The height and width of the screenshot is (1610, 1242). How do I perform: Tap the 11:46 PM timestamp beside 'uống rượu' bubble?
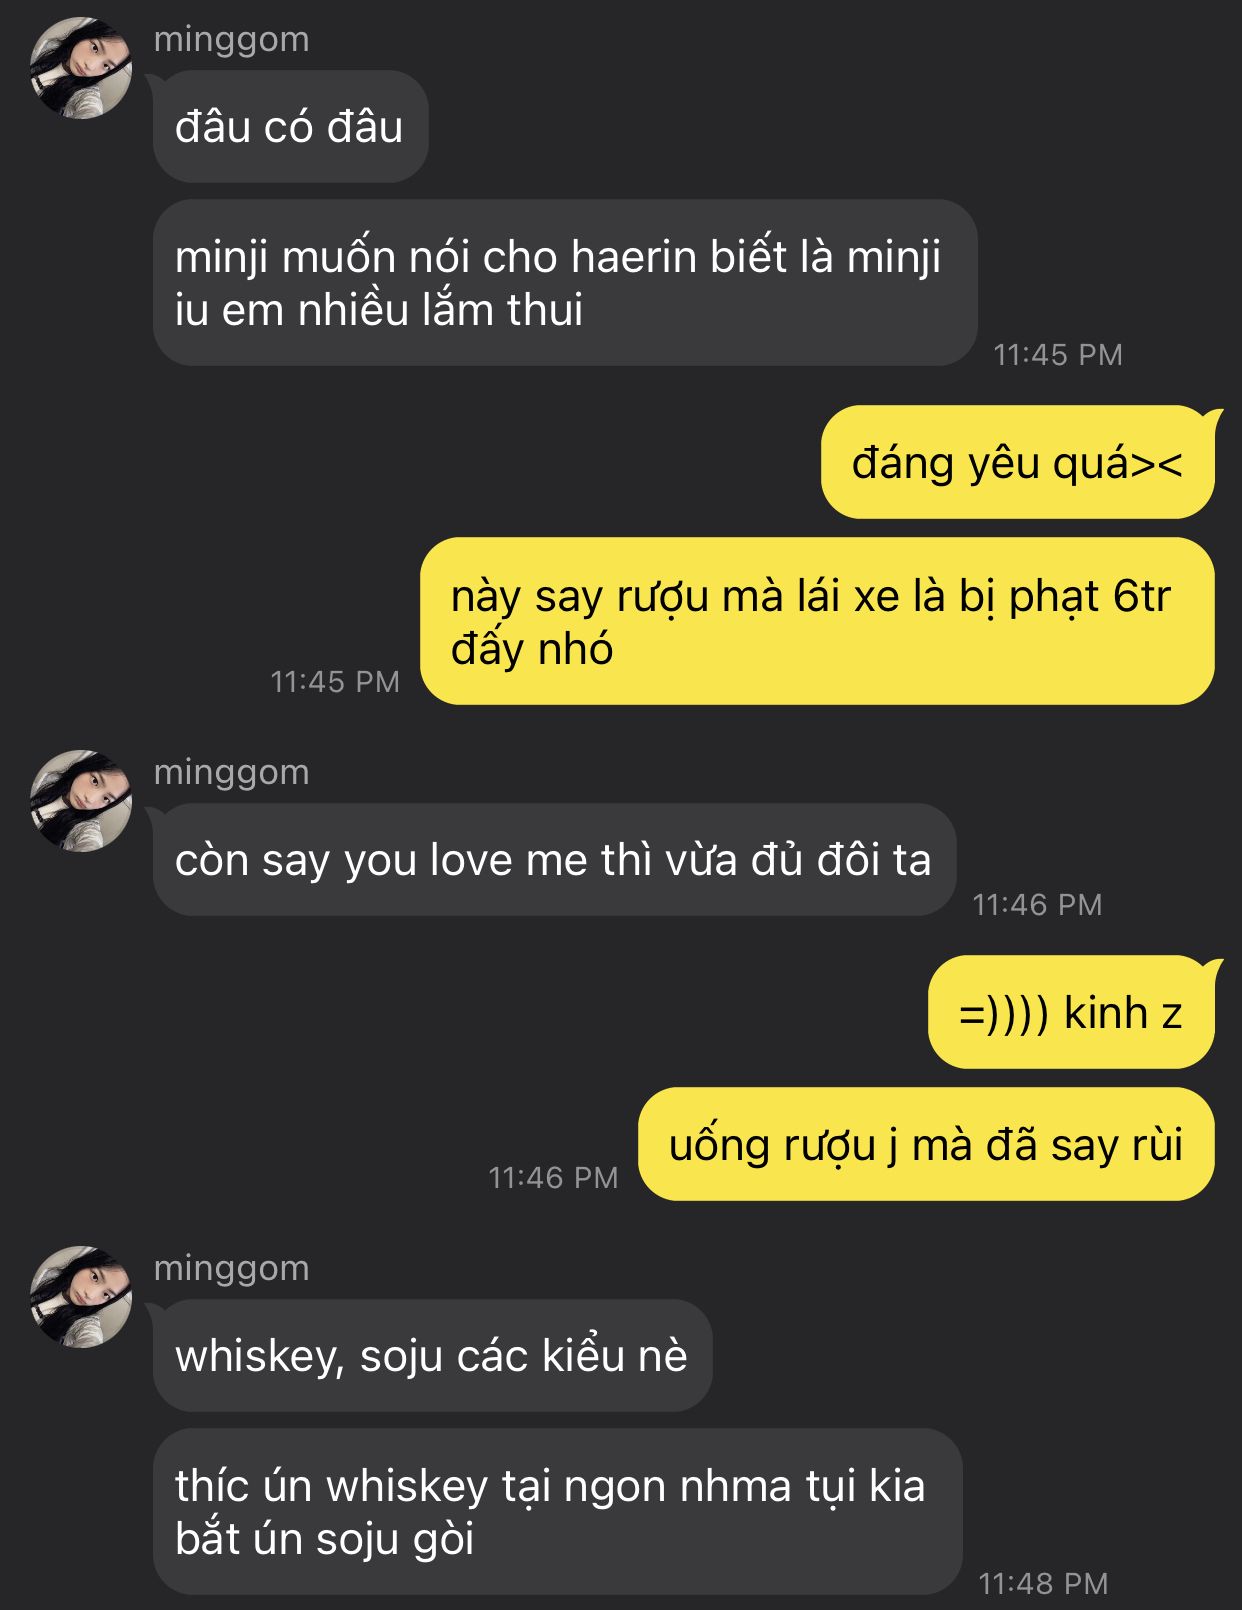click(x=553, y=1177)
